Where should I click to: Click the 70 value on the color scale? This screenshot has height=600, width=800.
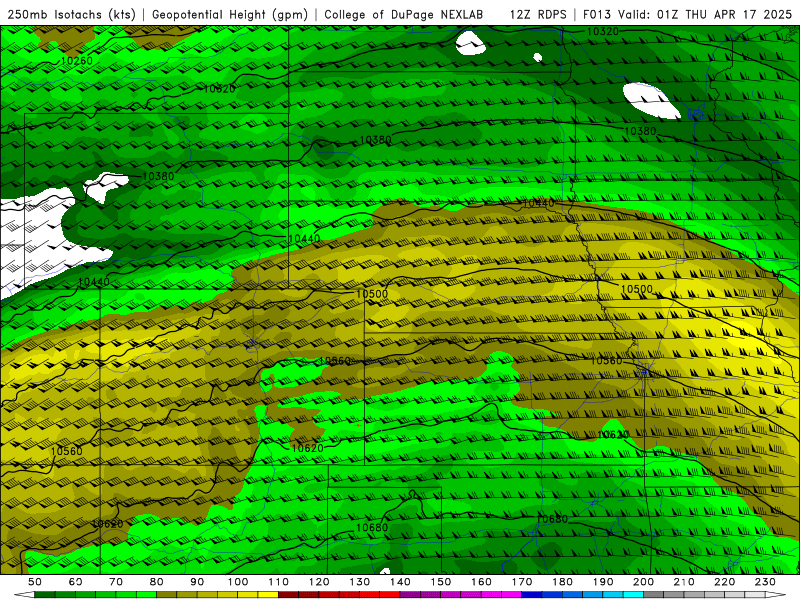[x=116, y=582]
